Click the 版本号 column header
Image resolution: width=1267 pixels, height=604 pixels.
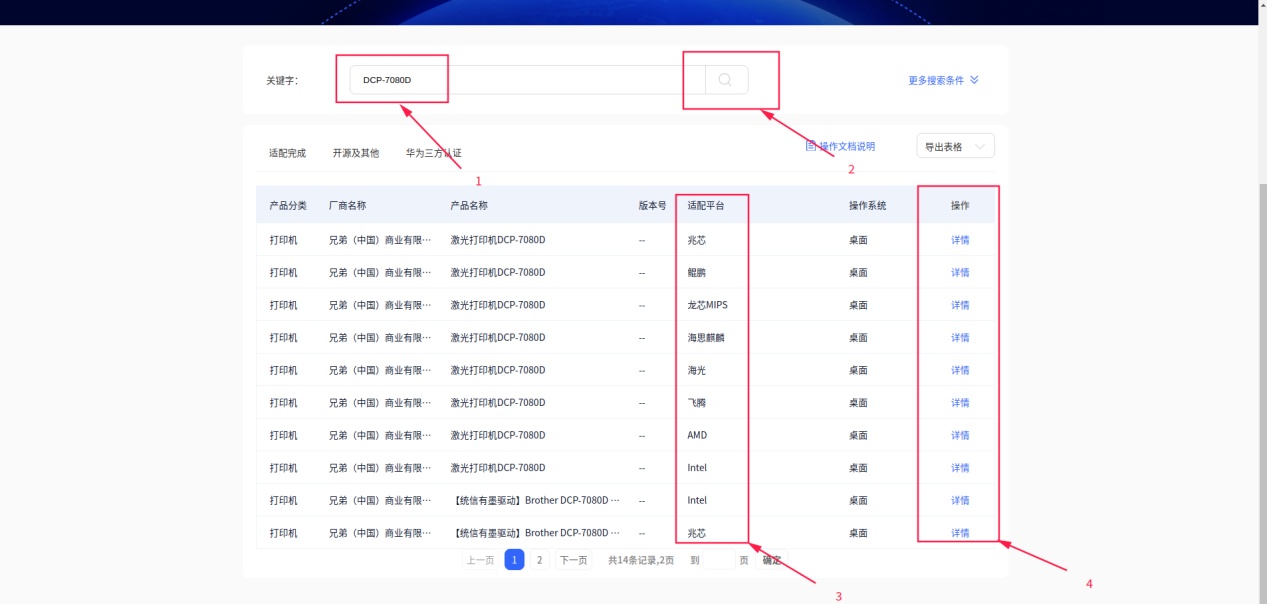[x=652, y=205]
